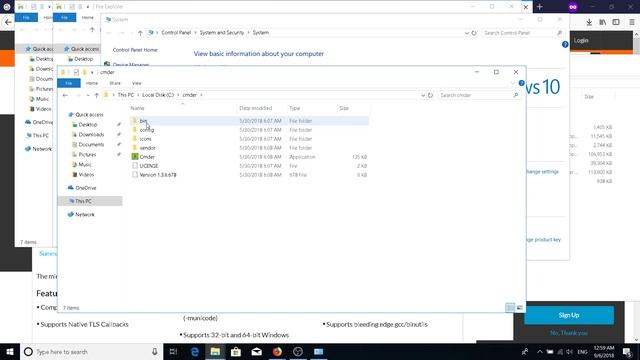The height and width of the screenshot is (360, 640).
Task: Sort by Size column header
Action: click(x=344, y=108)
